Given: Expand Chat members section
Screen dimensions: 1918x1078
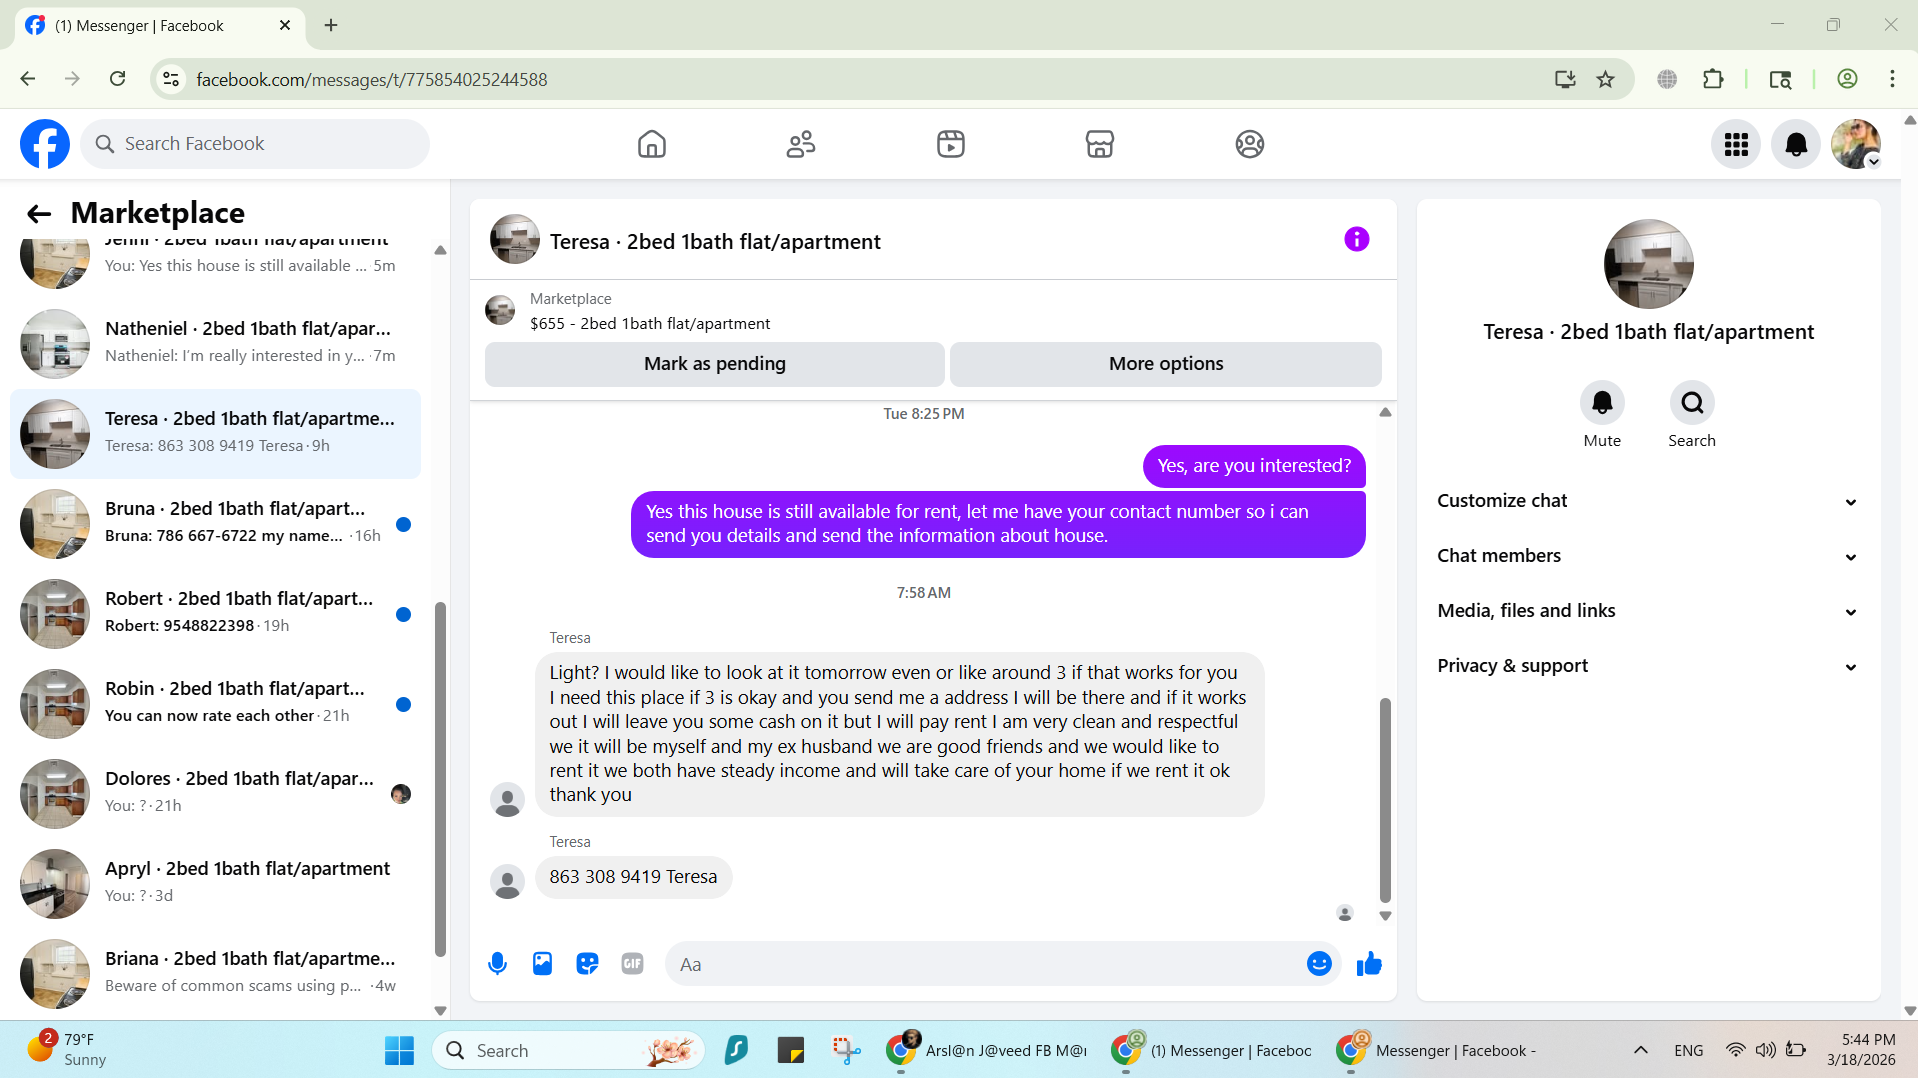Looking at the screenshot, I should pyautogui.click(x=1648, y=556).
